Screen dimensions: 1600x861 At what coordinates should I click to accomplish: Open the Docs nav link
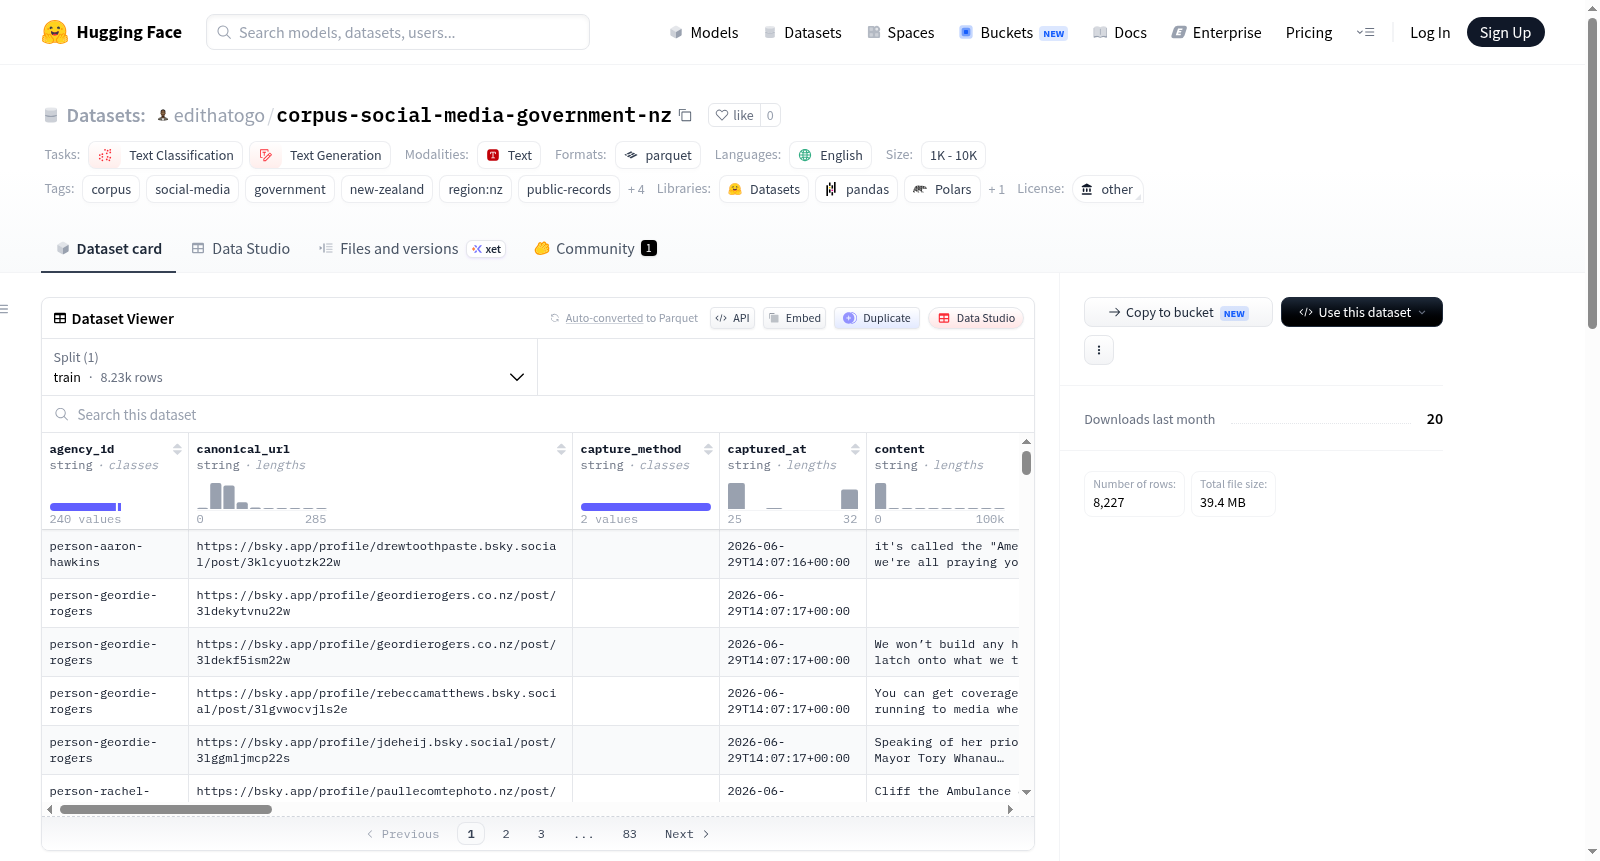click(x=1119, y=32)
